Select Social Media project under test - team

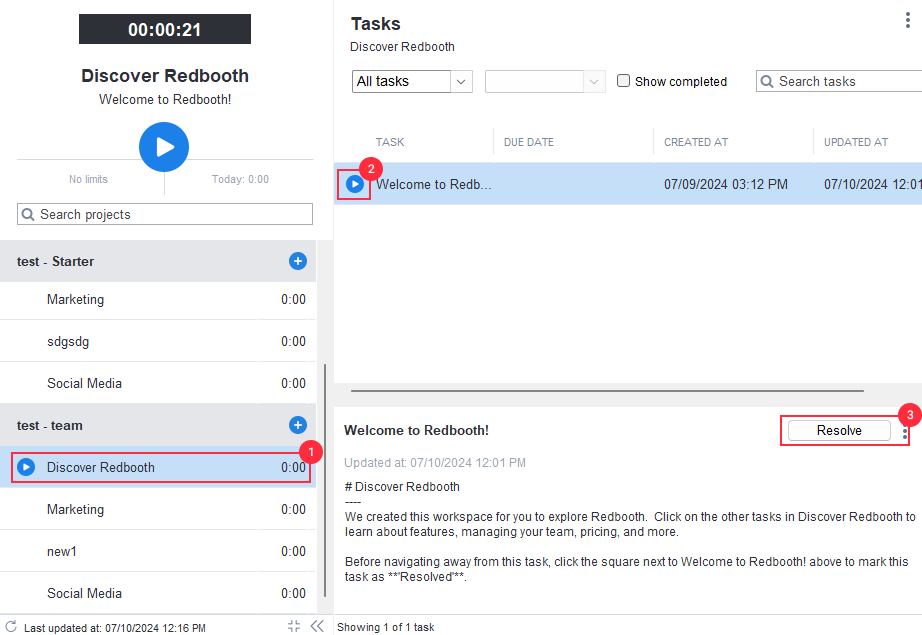coord(158,593)
